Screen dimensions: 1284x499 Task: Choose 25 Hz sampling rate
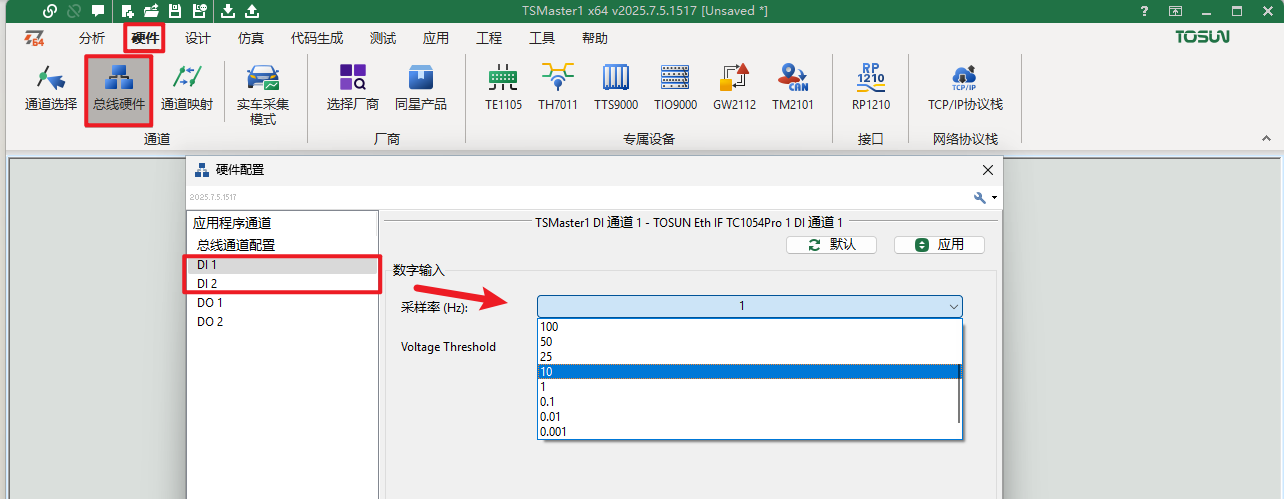748,357
